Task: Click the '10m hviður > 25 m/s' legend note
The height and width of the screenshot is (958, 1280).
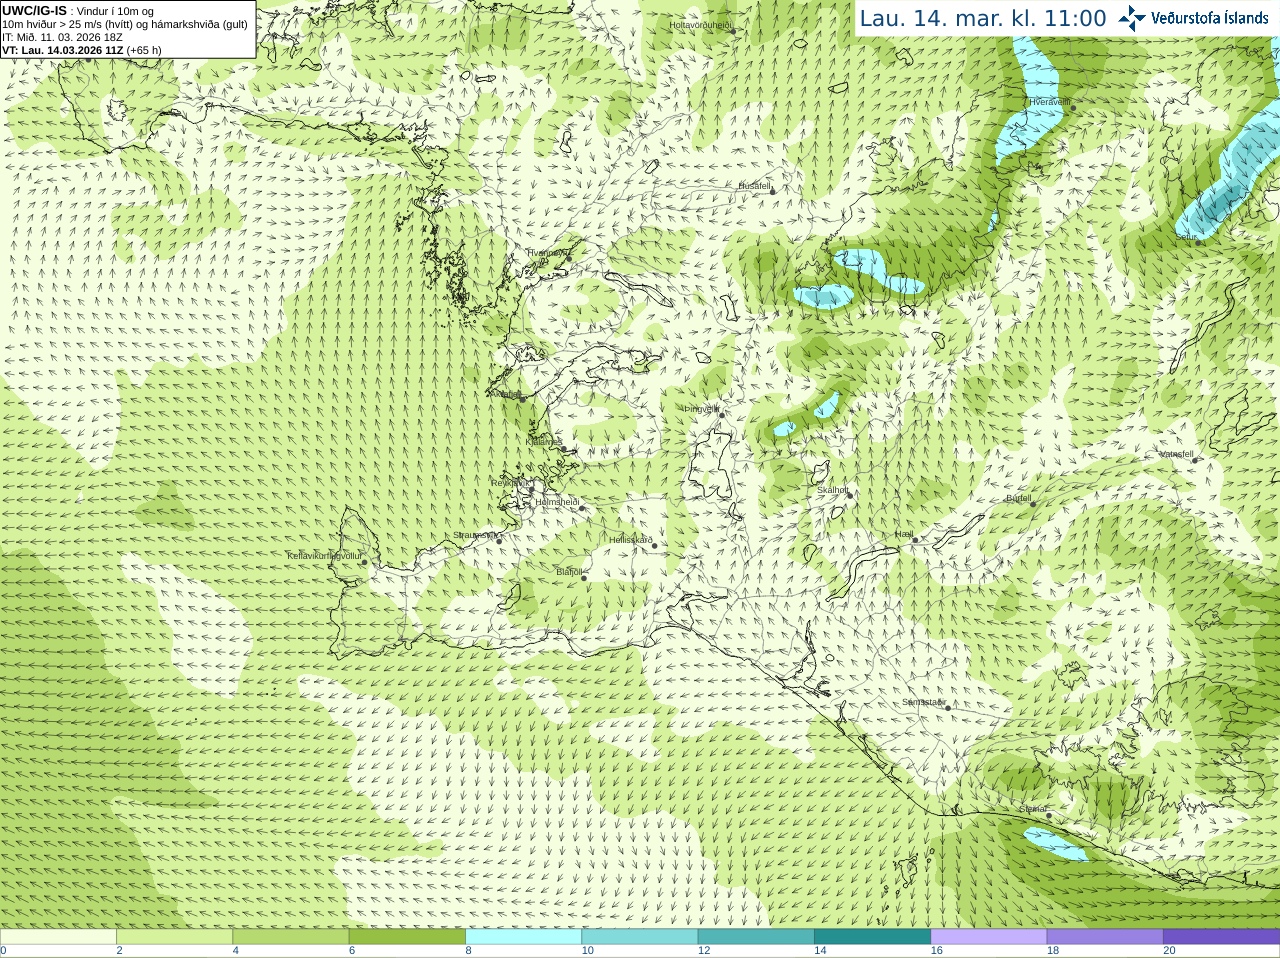Action: pyautogui.click(x=125, y=24)
